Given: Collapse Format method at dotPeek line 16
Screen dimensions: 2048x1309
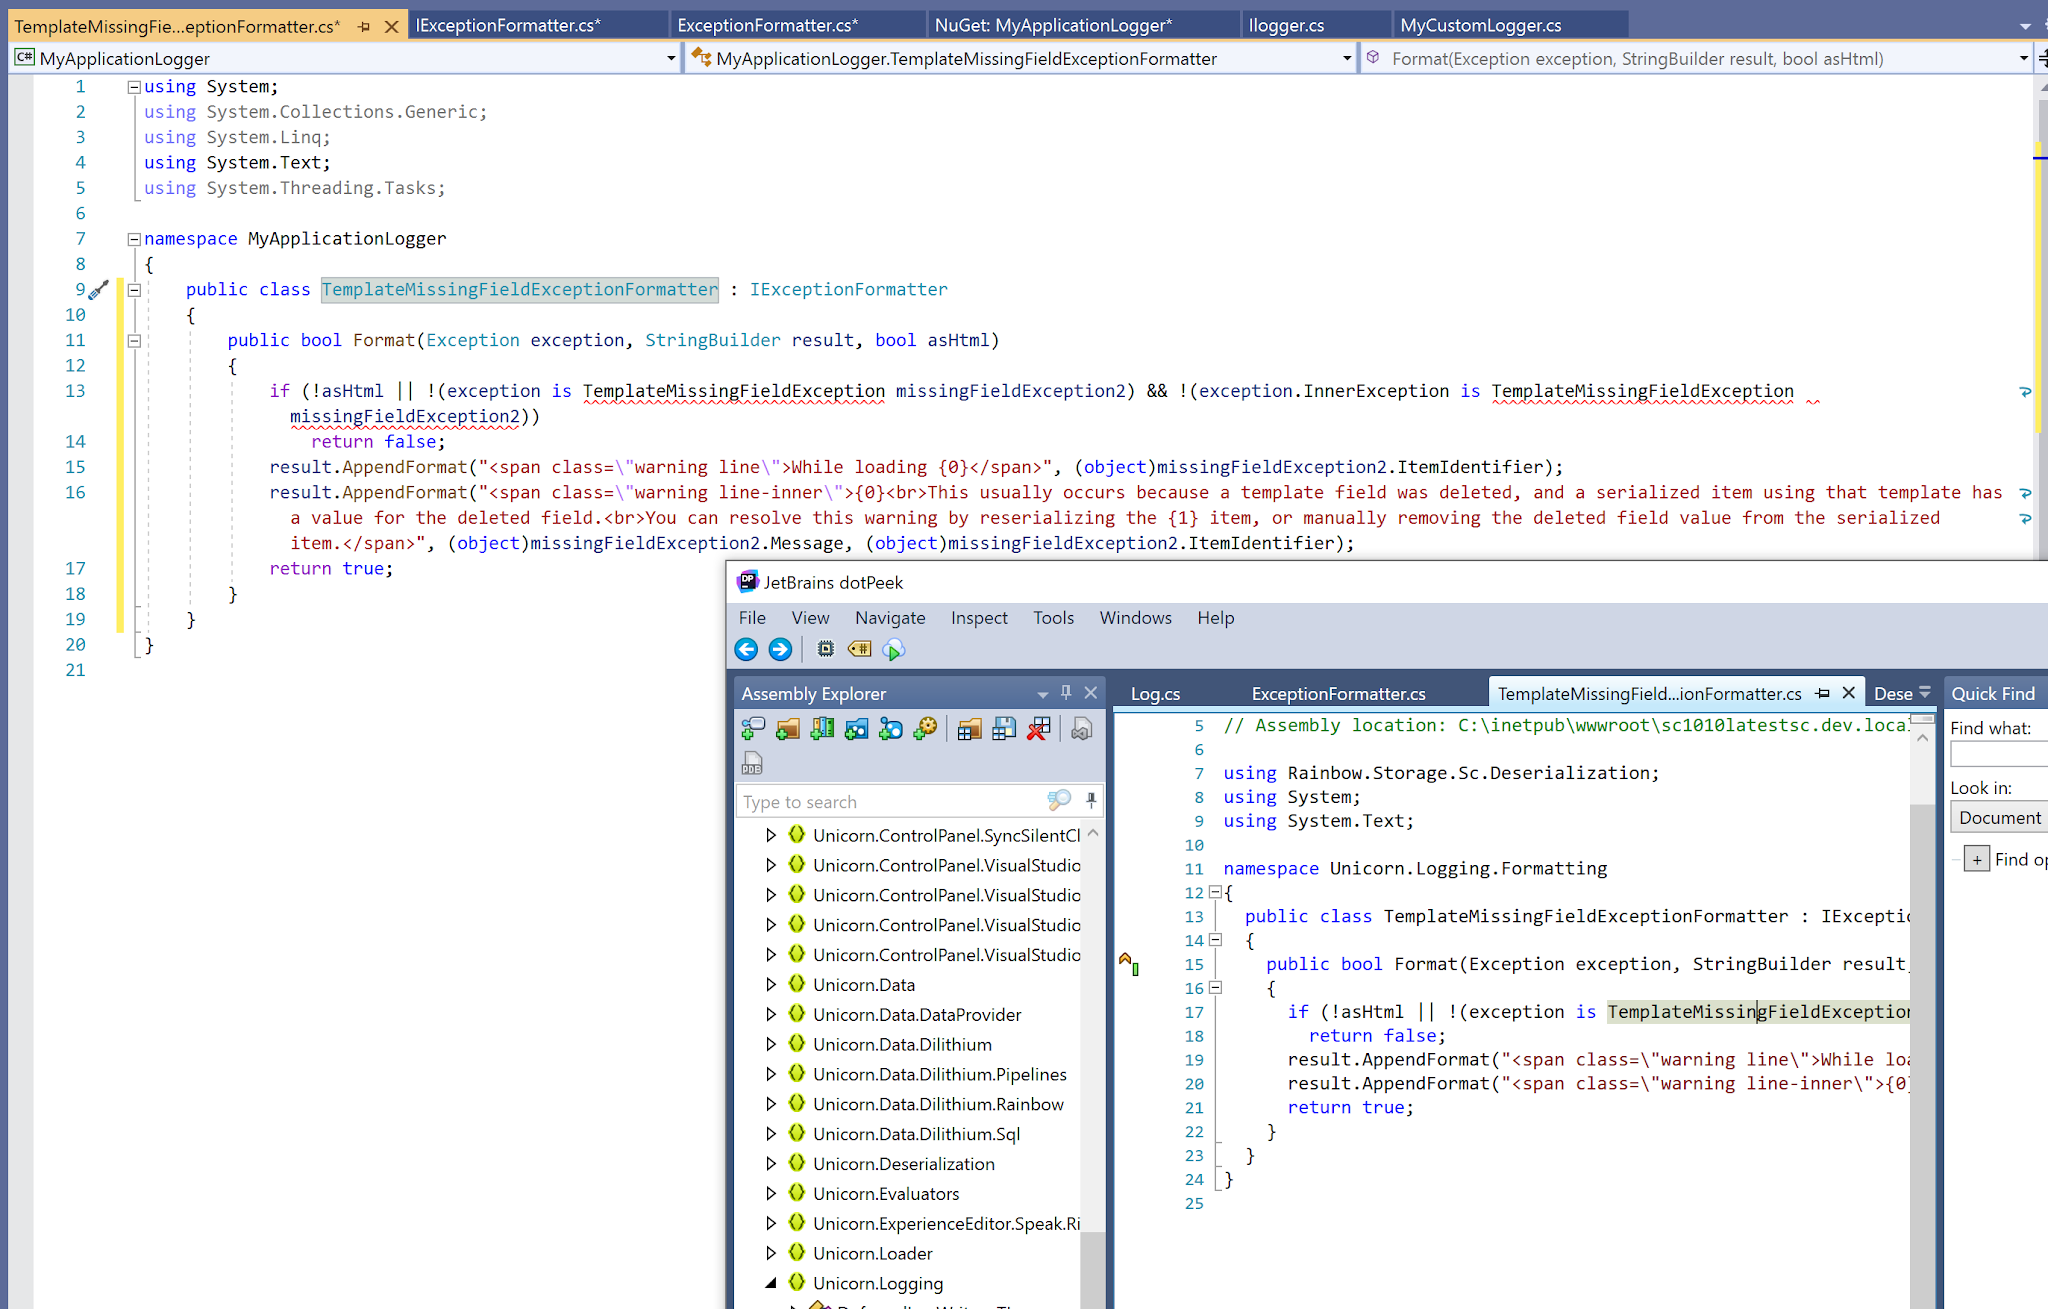Looking at the screenshot, I should pos(1215,988).
